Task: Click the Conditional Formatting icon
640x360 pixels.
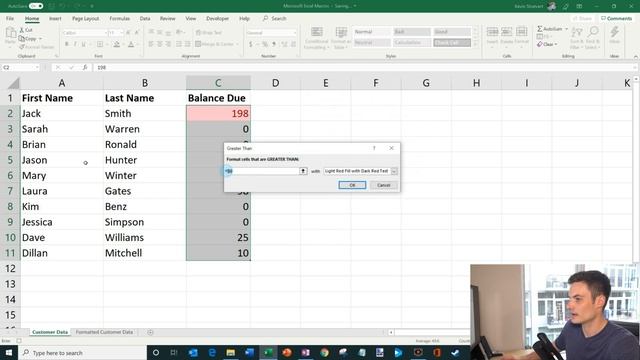Action: tap(316, 32)
